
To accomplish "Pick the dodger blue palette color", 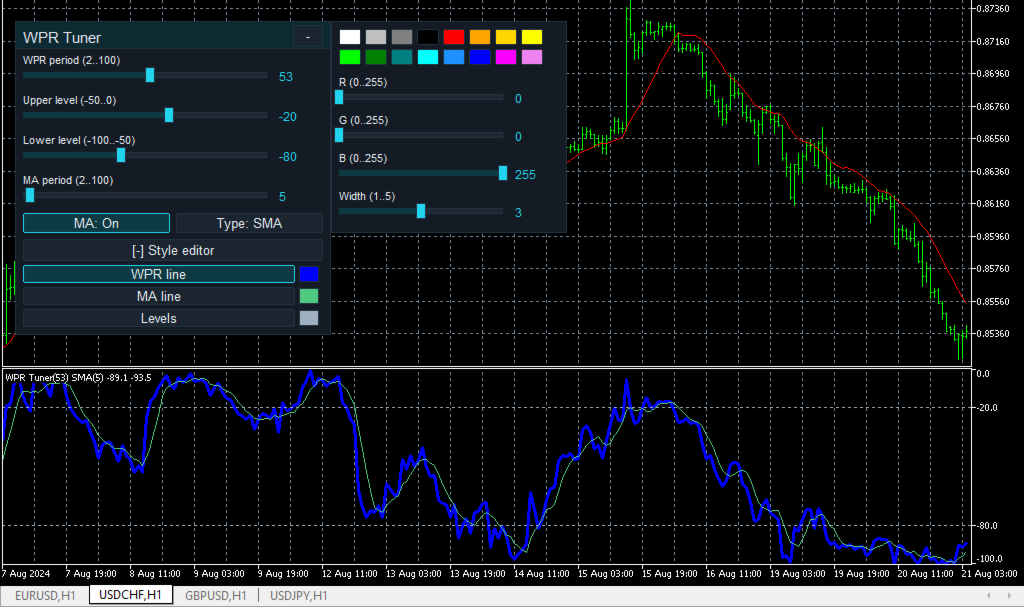I will [x=454, y=57].
